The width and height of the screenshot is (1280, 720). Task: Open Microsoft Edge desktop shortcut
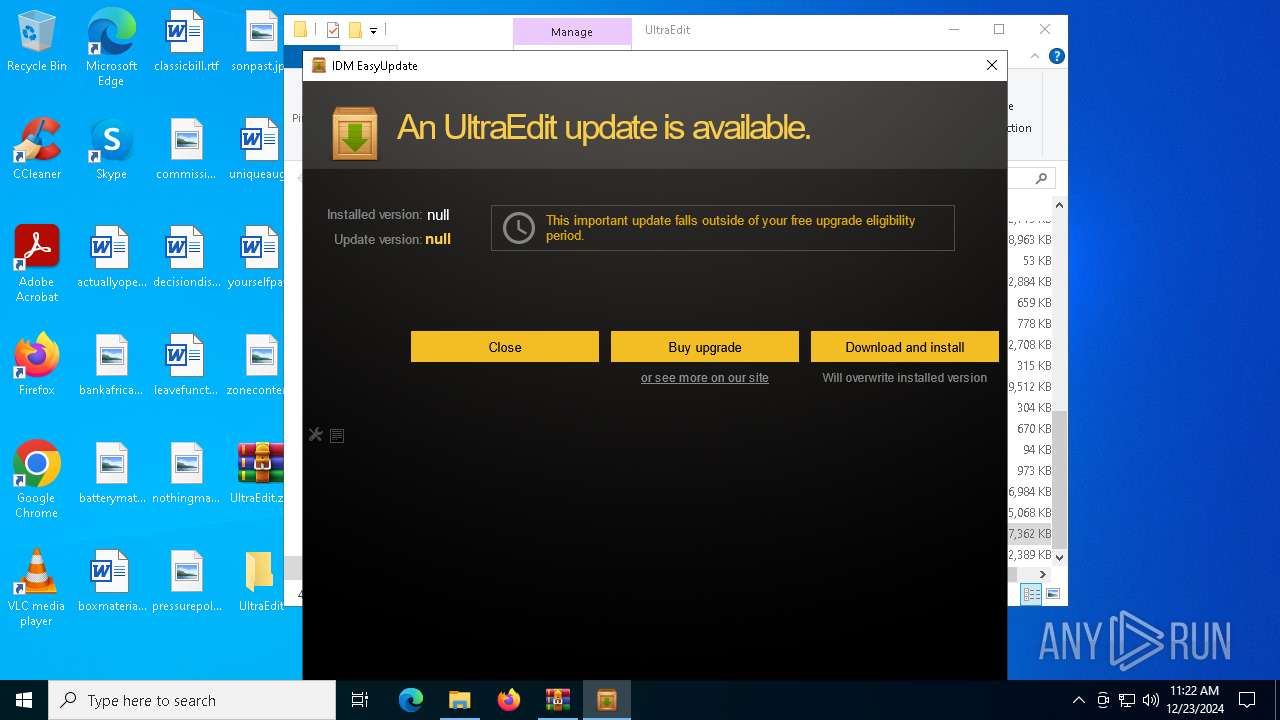point(111,48)
